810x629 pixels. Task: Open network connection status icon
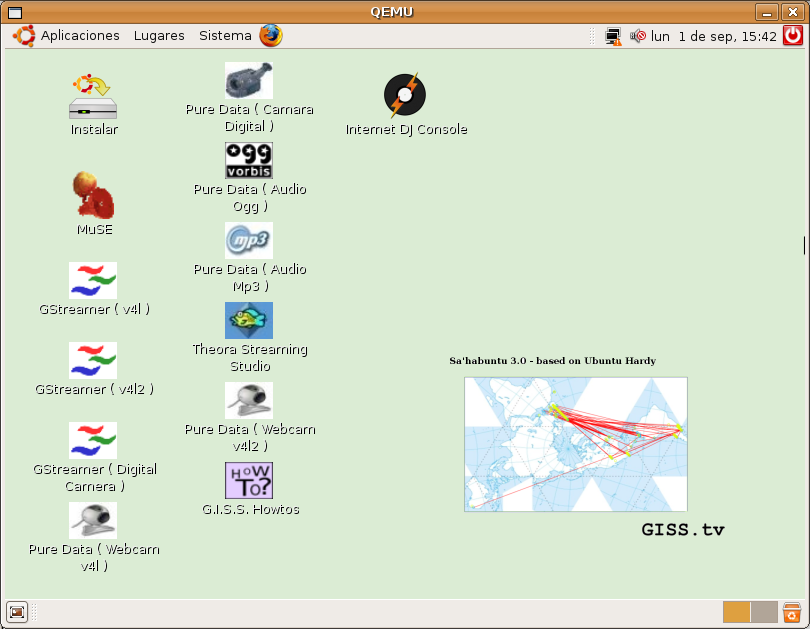[613, 37]
